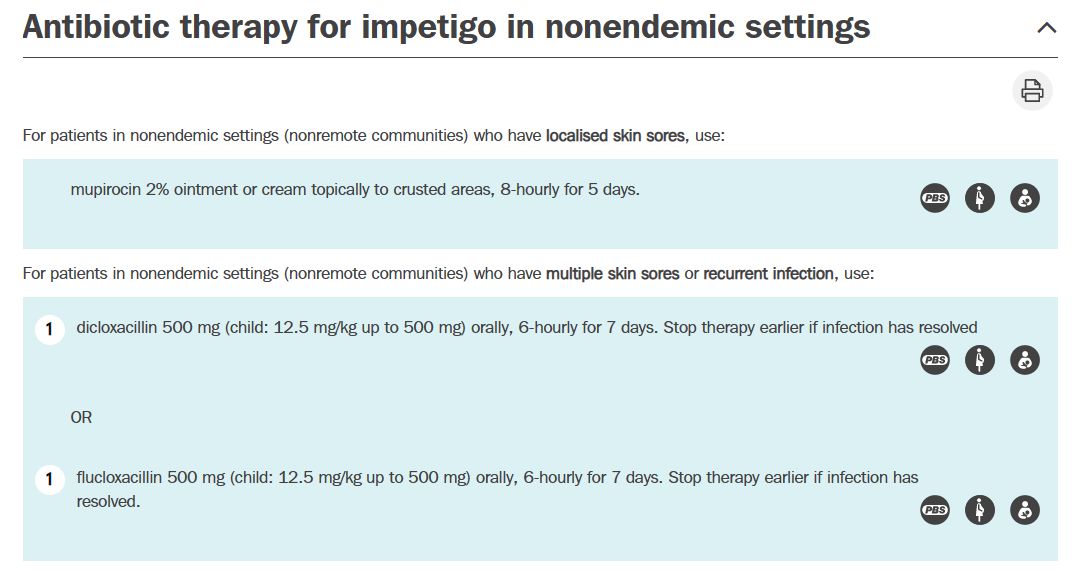The width and height of the screenshot is (1081, 571).
Task: Click pregnancy icon for flucloxacillin
Action: tap(980, 510)
